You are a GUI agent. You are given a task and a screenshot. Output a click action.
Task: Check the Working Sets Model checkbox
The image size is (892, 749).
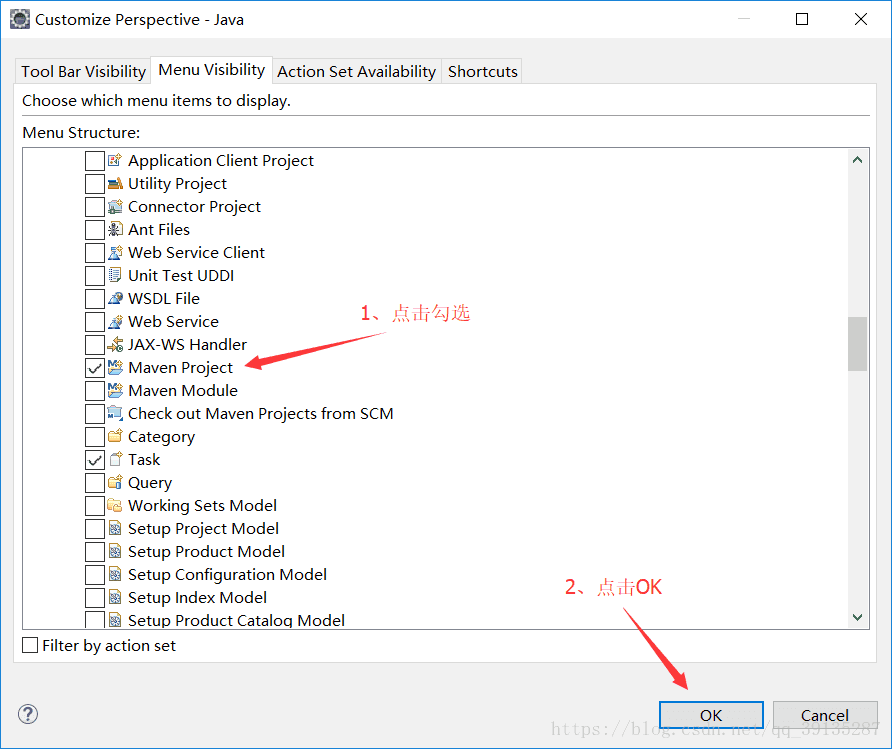95,506
